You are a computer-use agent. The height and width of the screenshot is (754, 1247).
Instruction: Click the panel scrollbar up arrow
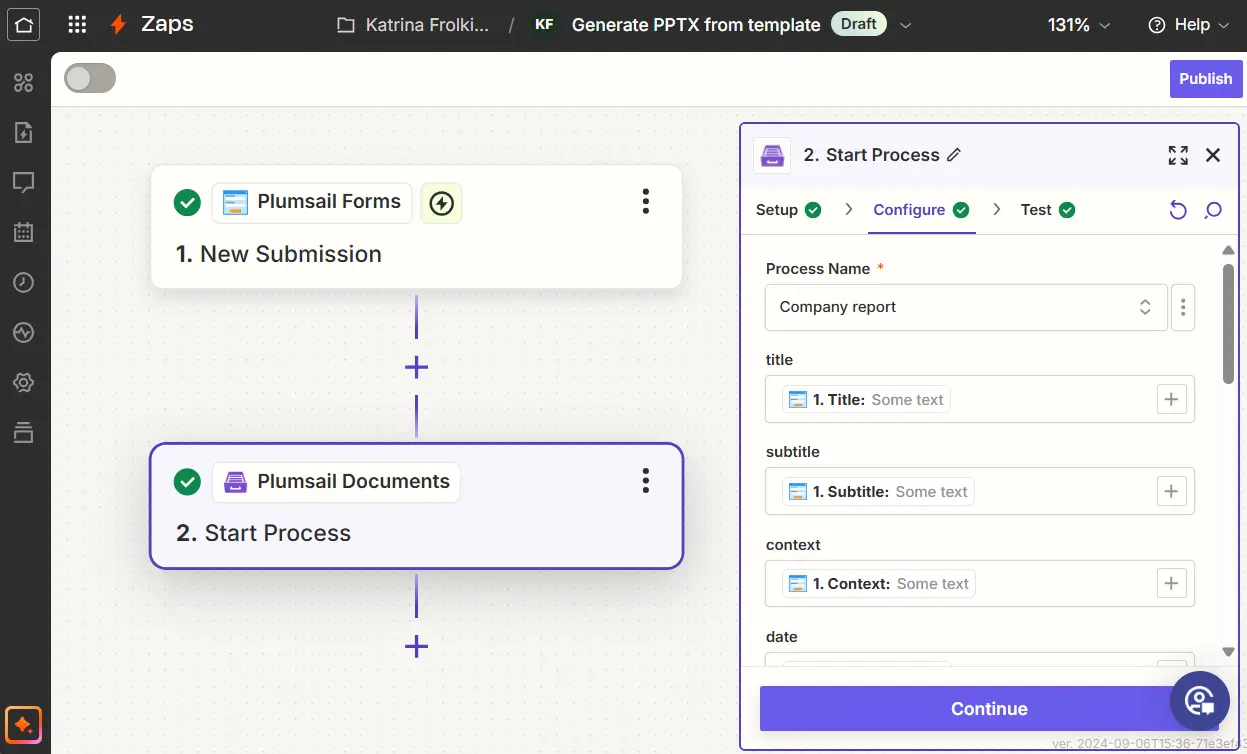[x=1228, y=250]
